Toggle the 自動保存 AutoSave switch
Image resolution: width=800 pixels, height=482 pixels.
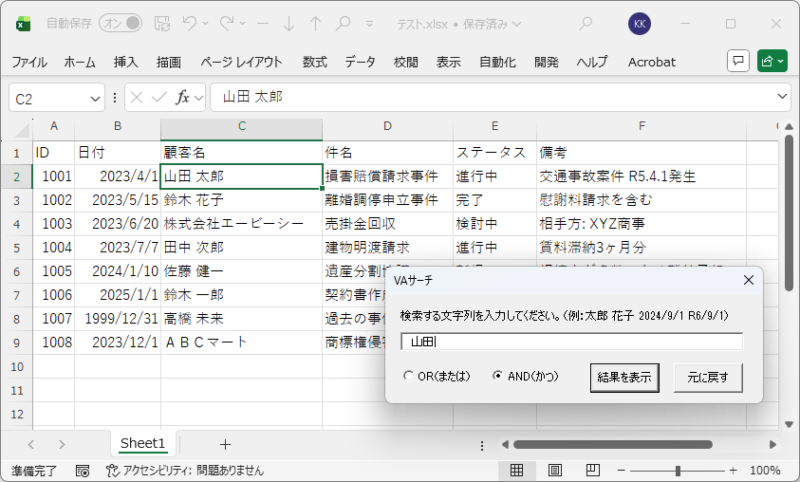coord(119,23)
